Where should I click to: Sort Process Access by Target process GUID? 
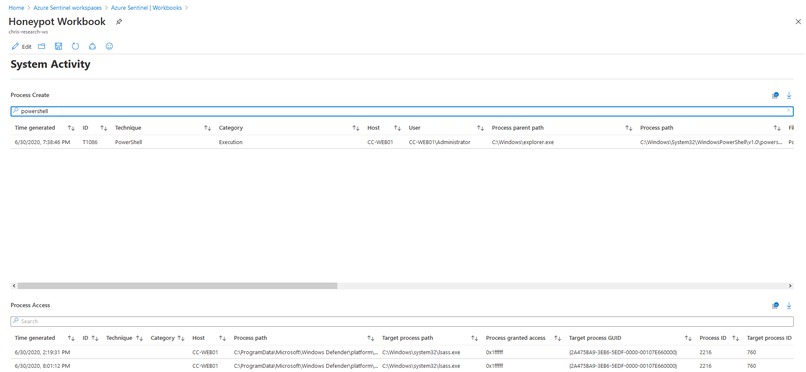[688, 338]
